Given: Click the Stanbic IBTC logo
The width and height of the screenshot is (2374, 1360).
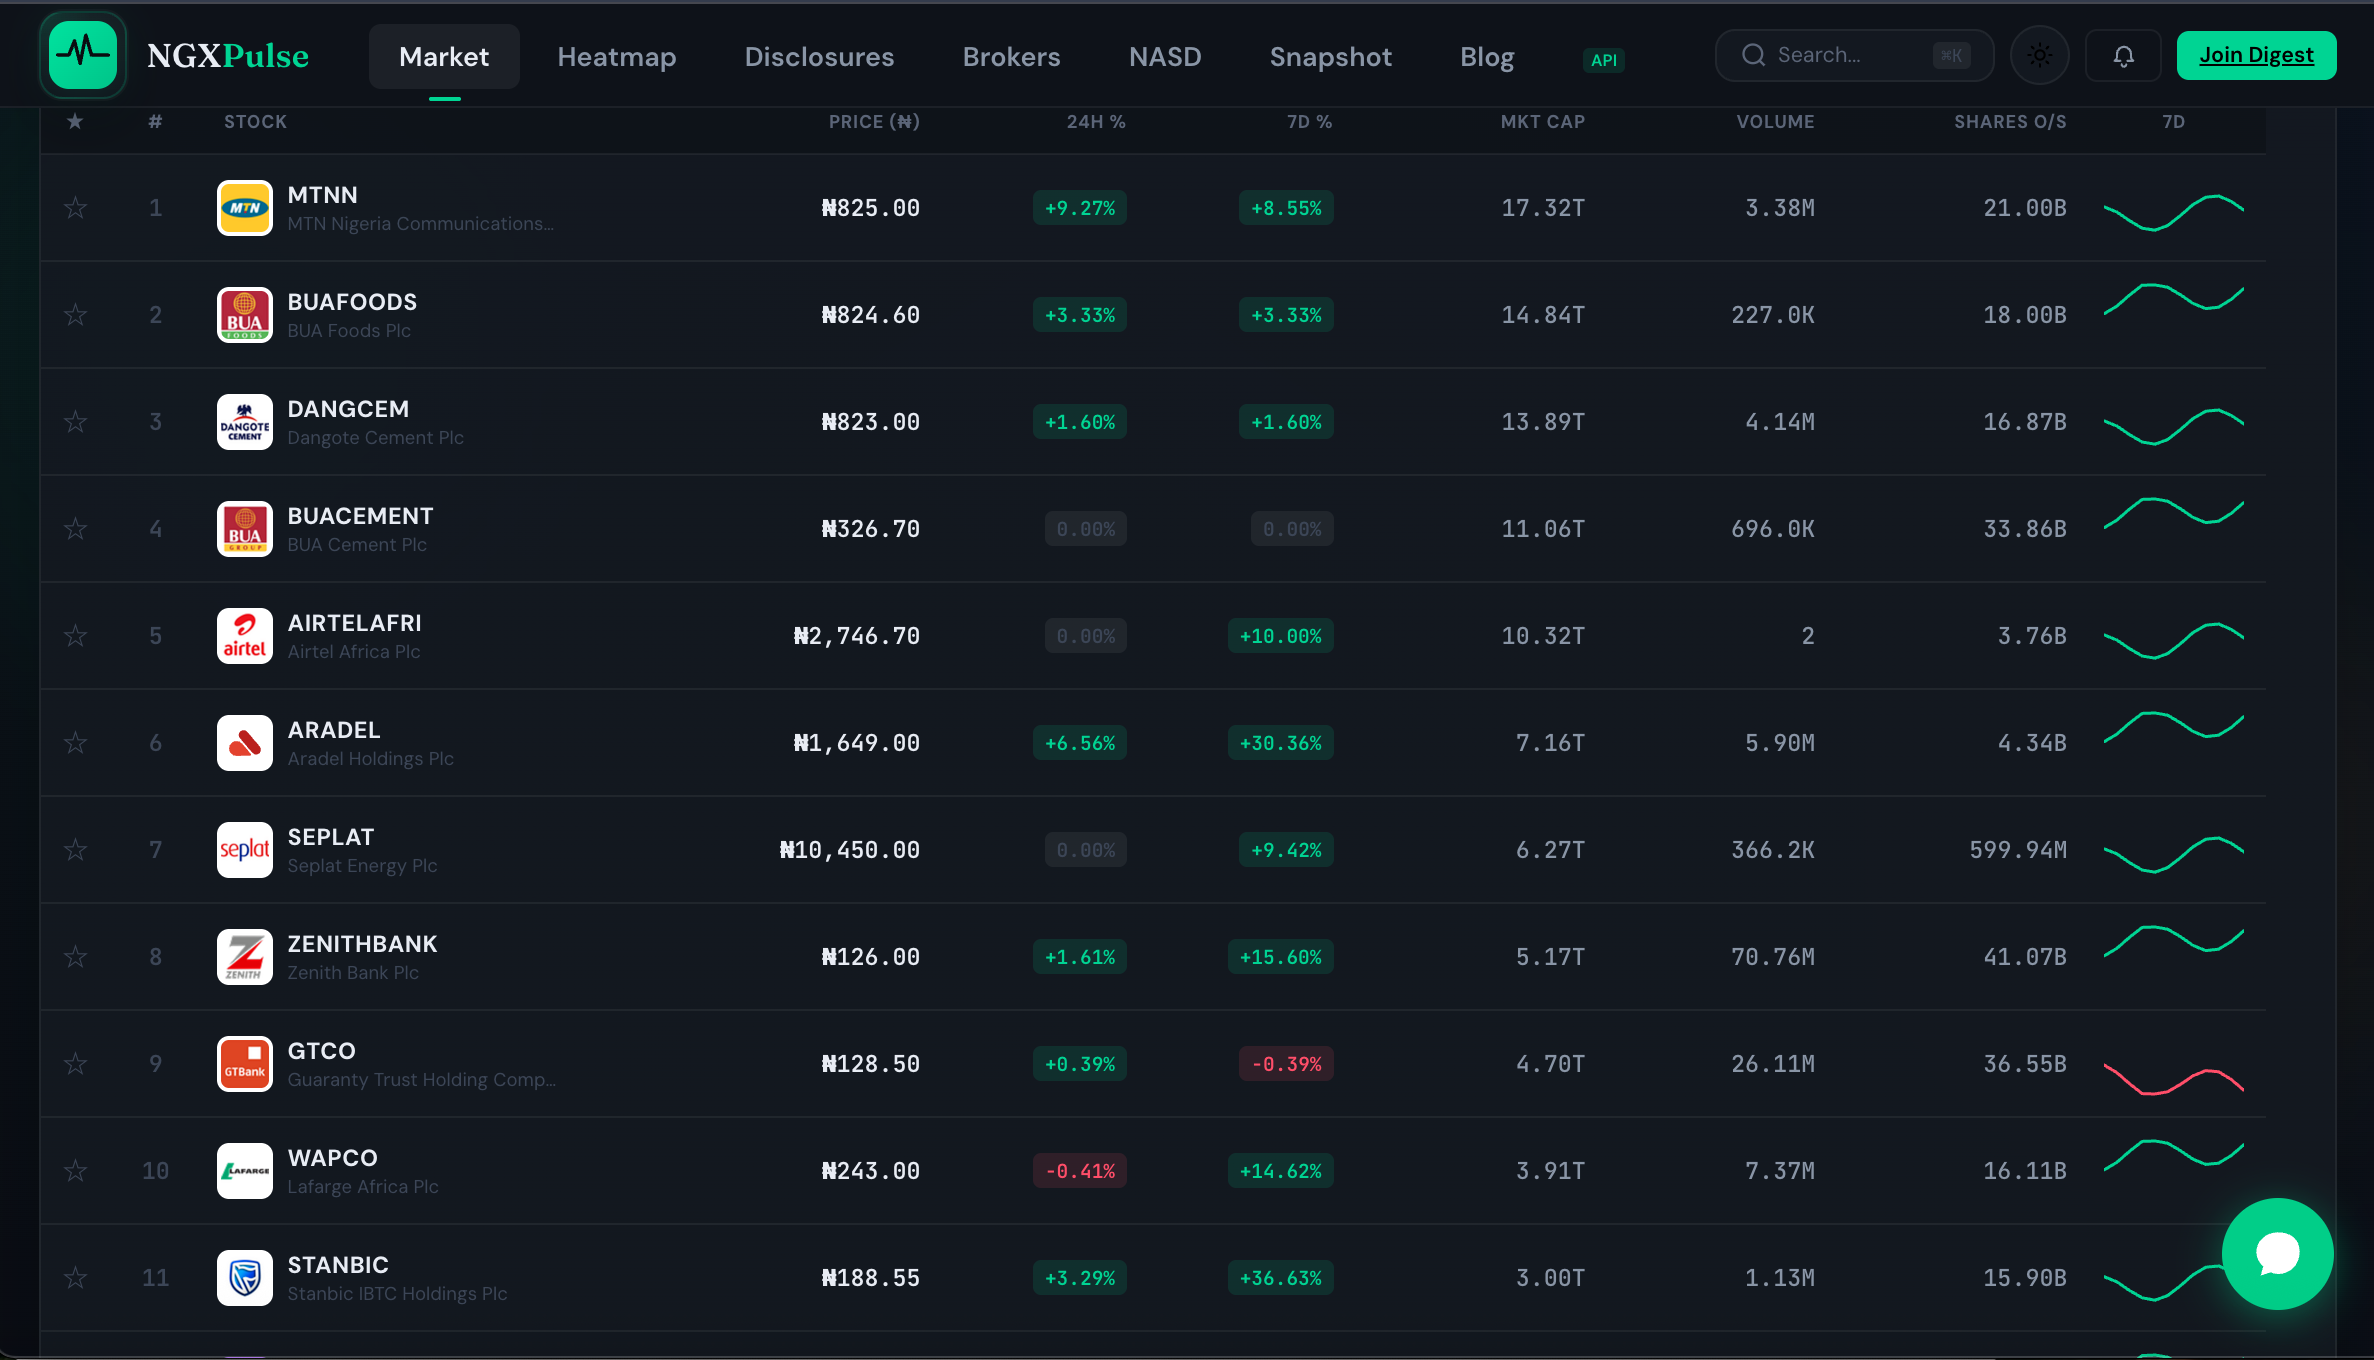Looking at the screenshot, I should [245, 1278].
